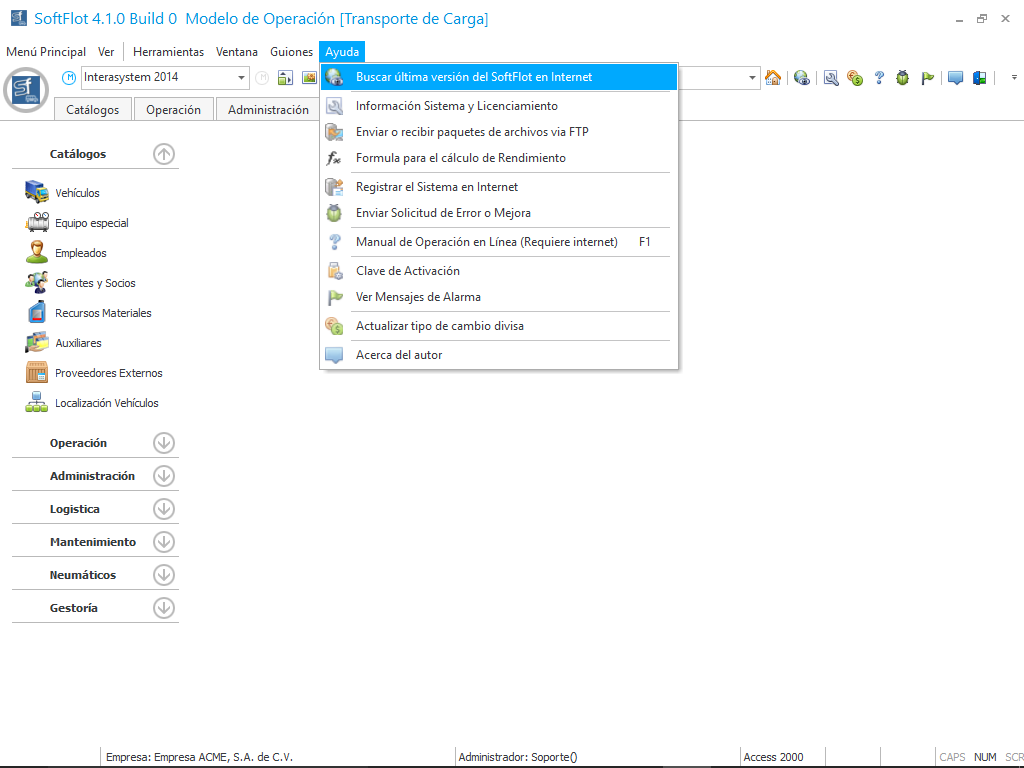Expand the Mantenimiento sidebar section
The height and width of the screenshot is (768, 1024).
(164, 542)
